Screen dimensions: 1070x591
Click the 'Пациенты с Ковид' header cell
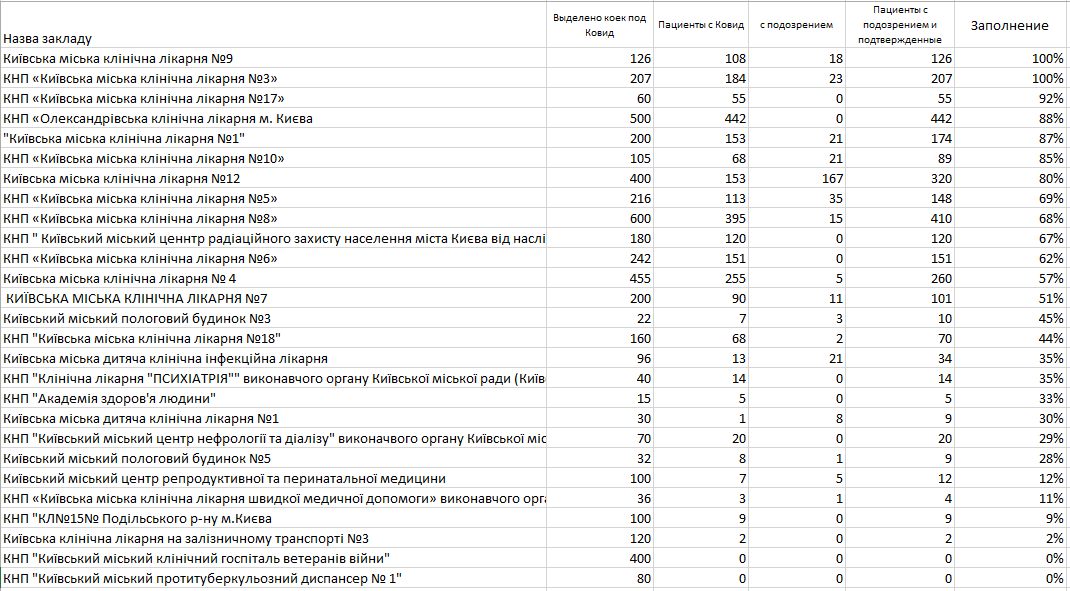[x=702, y=25]
